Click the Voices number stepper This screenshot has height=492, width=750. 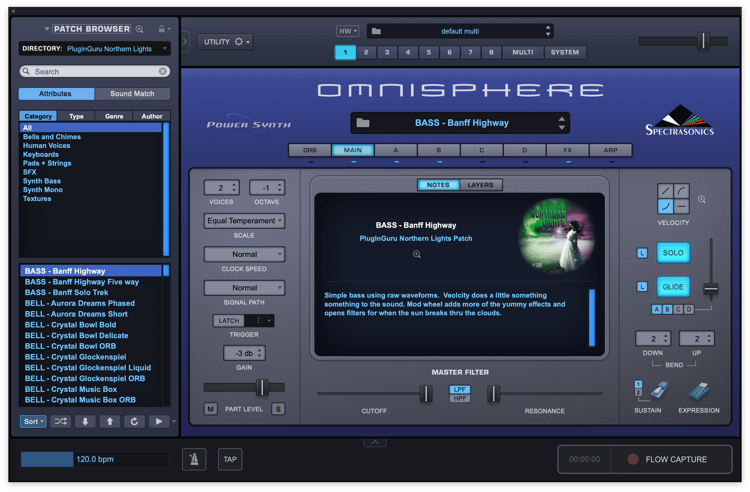point(221,187)
